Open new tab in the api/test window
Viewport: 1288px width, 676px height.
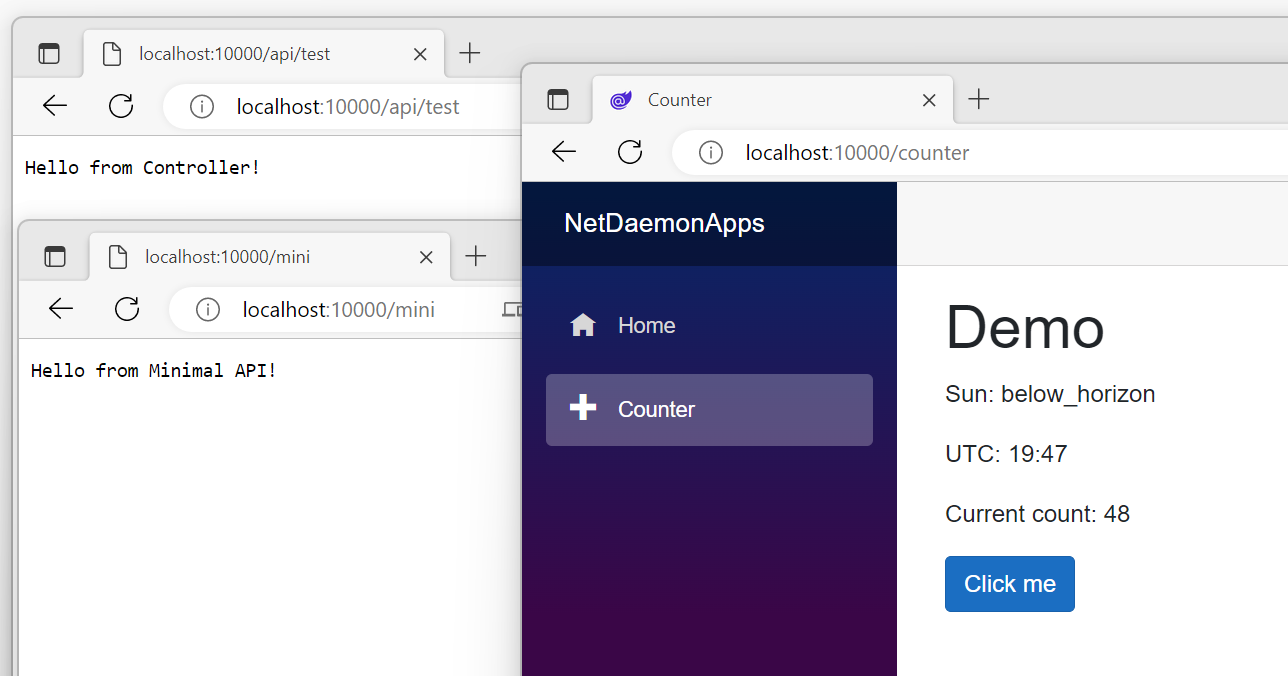click(x=469, y=54)
